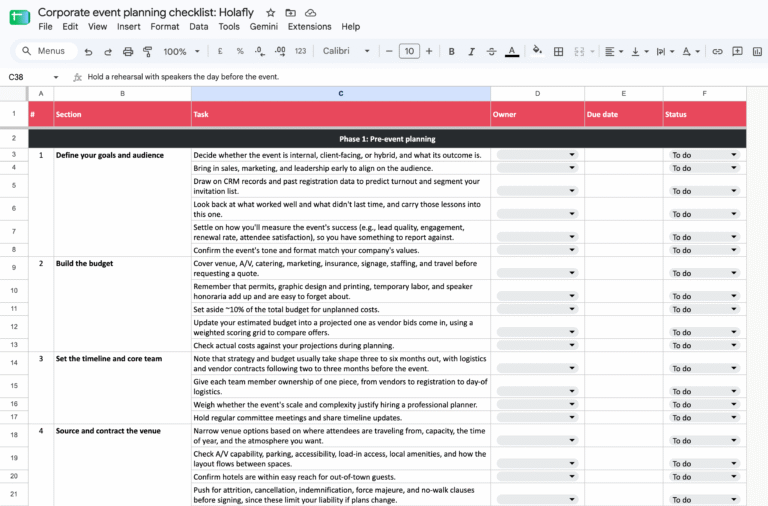768x506 pixels.
Task: Click the document title text
Action: tap(145, 12)
